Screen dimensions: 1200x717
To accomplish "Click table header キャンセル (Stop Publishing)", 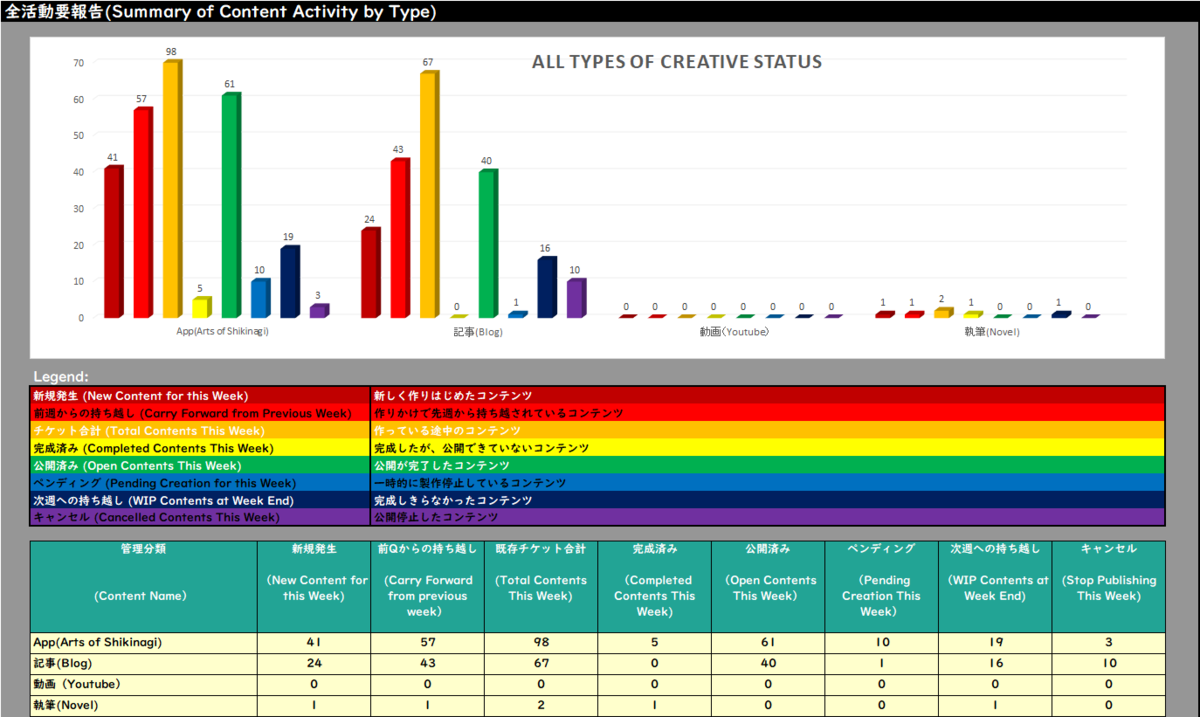I will (1109, 586).
